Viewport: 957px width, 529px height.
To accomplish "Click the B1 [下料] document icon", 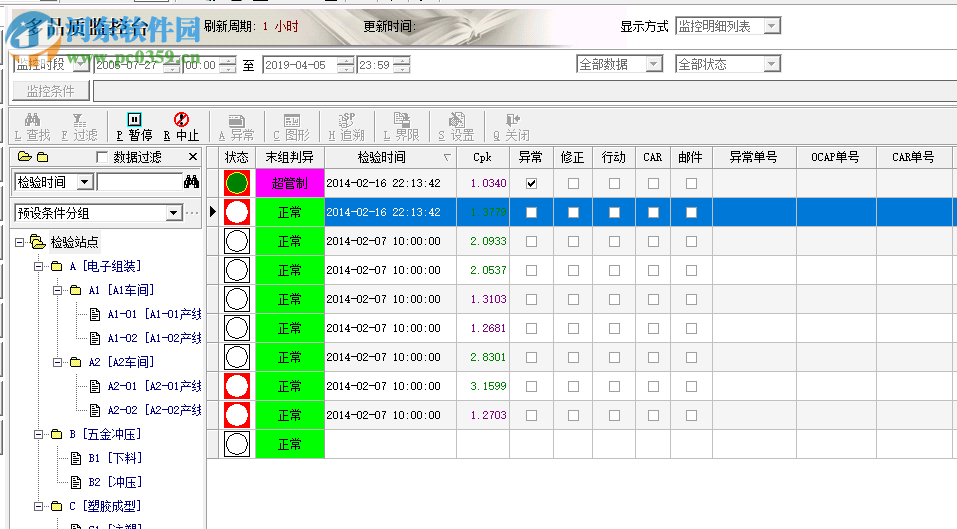I will click(76, 458).
